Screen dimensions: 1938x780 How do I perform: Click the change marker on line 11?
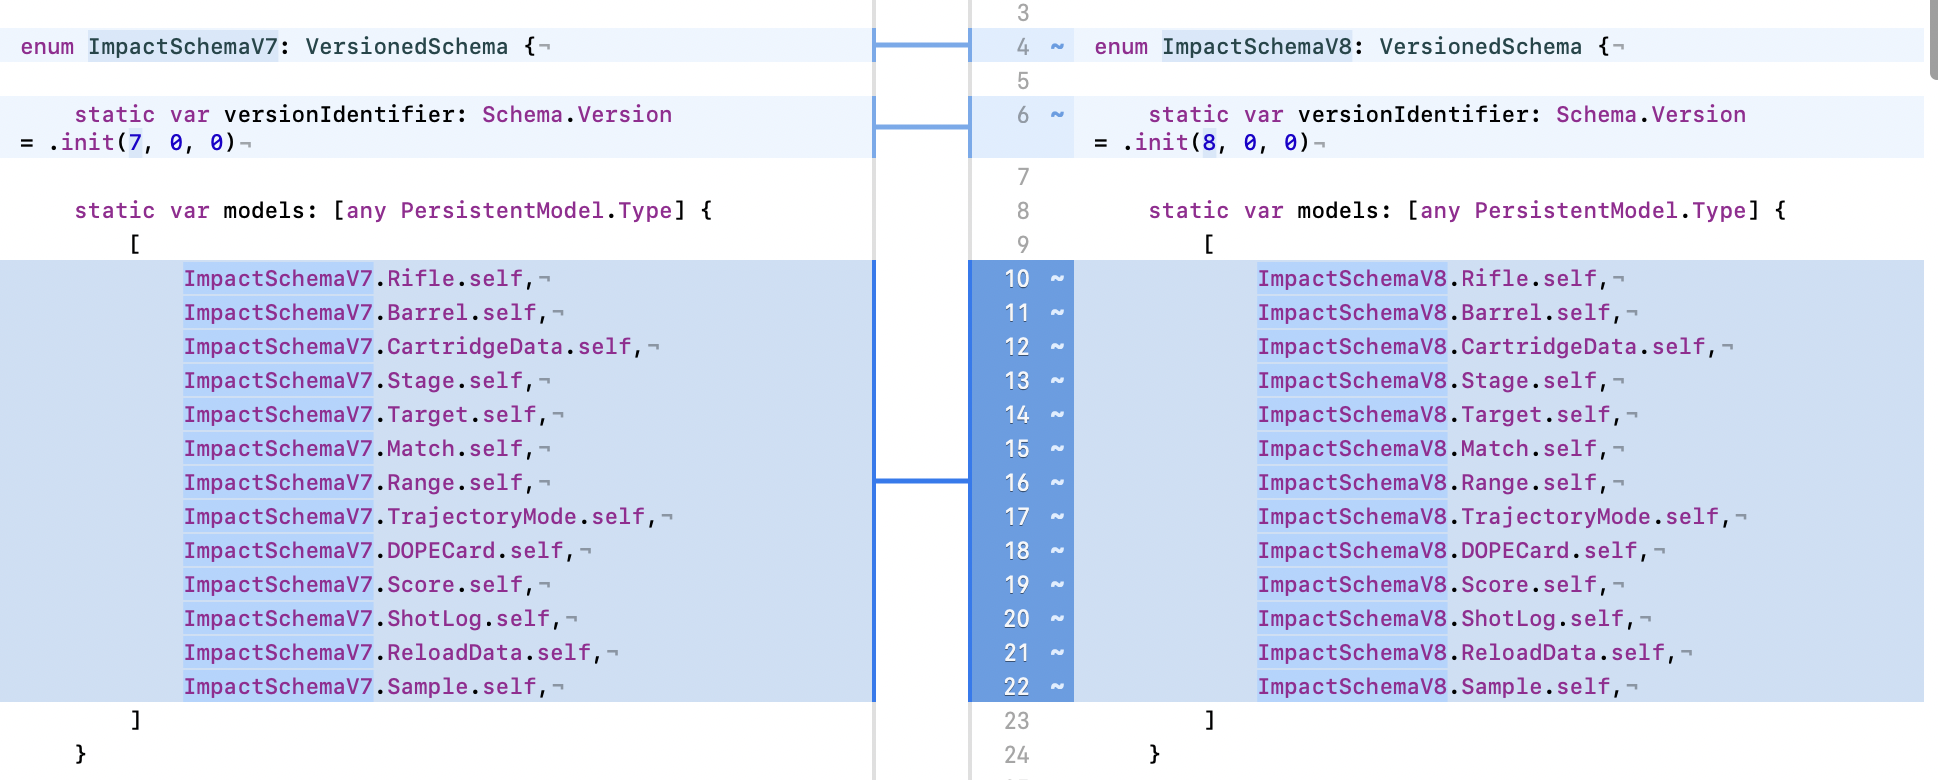point(1057,313)
